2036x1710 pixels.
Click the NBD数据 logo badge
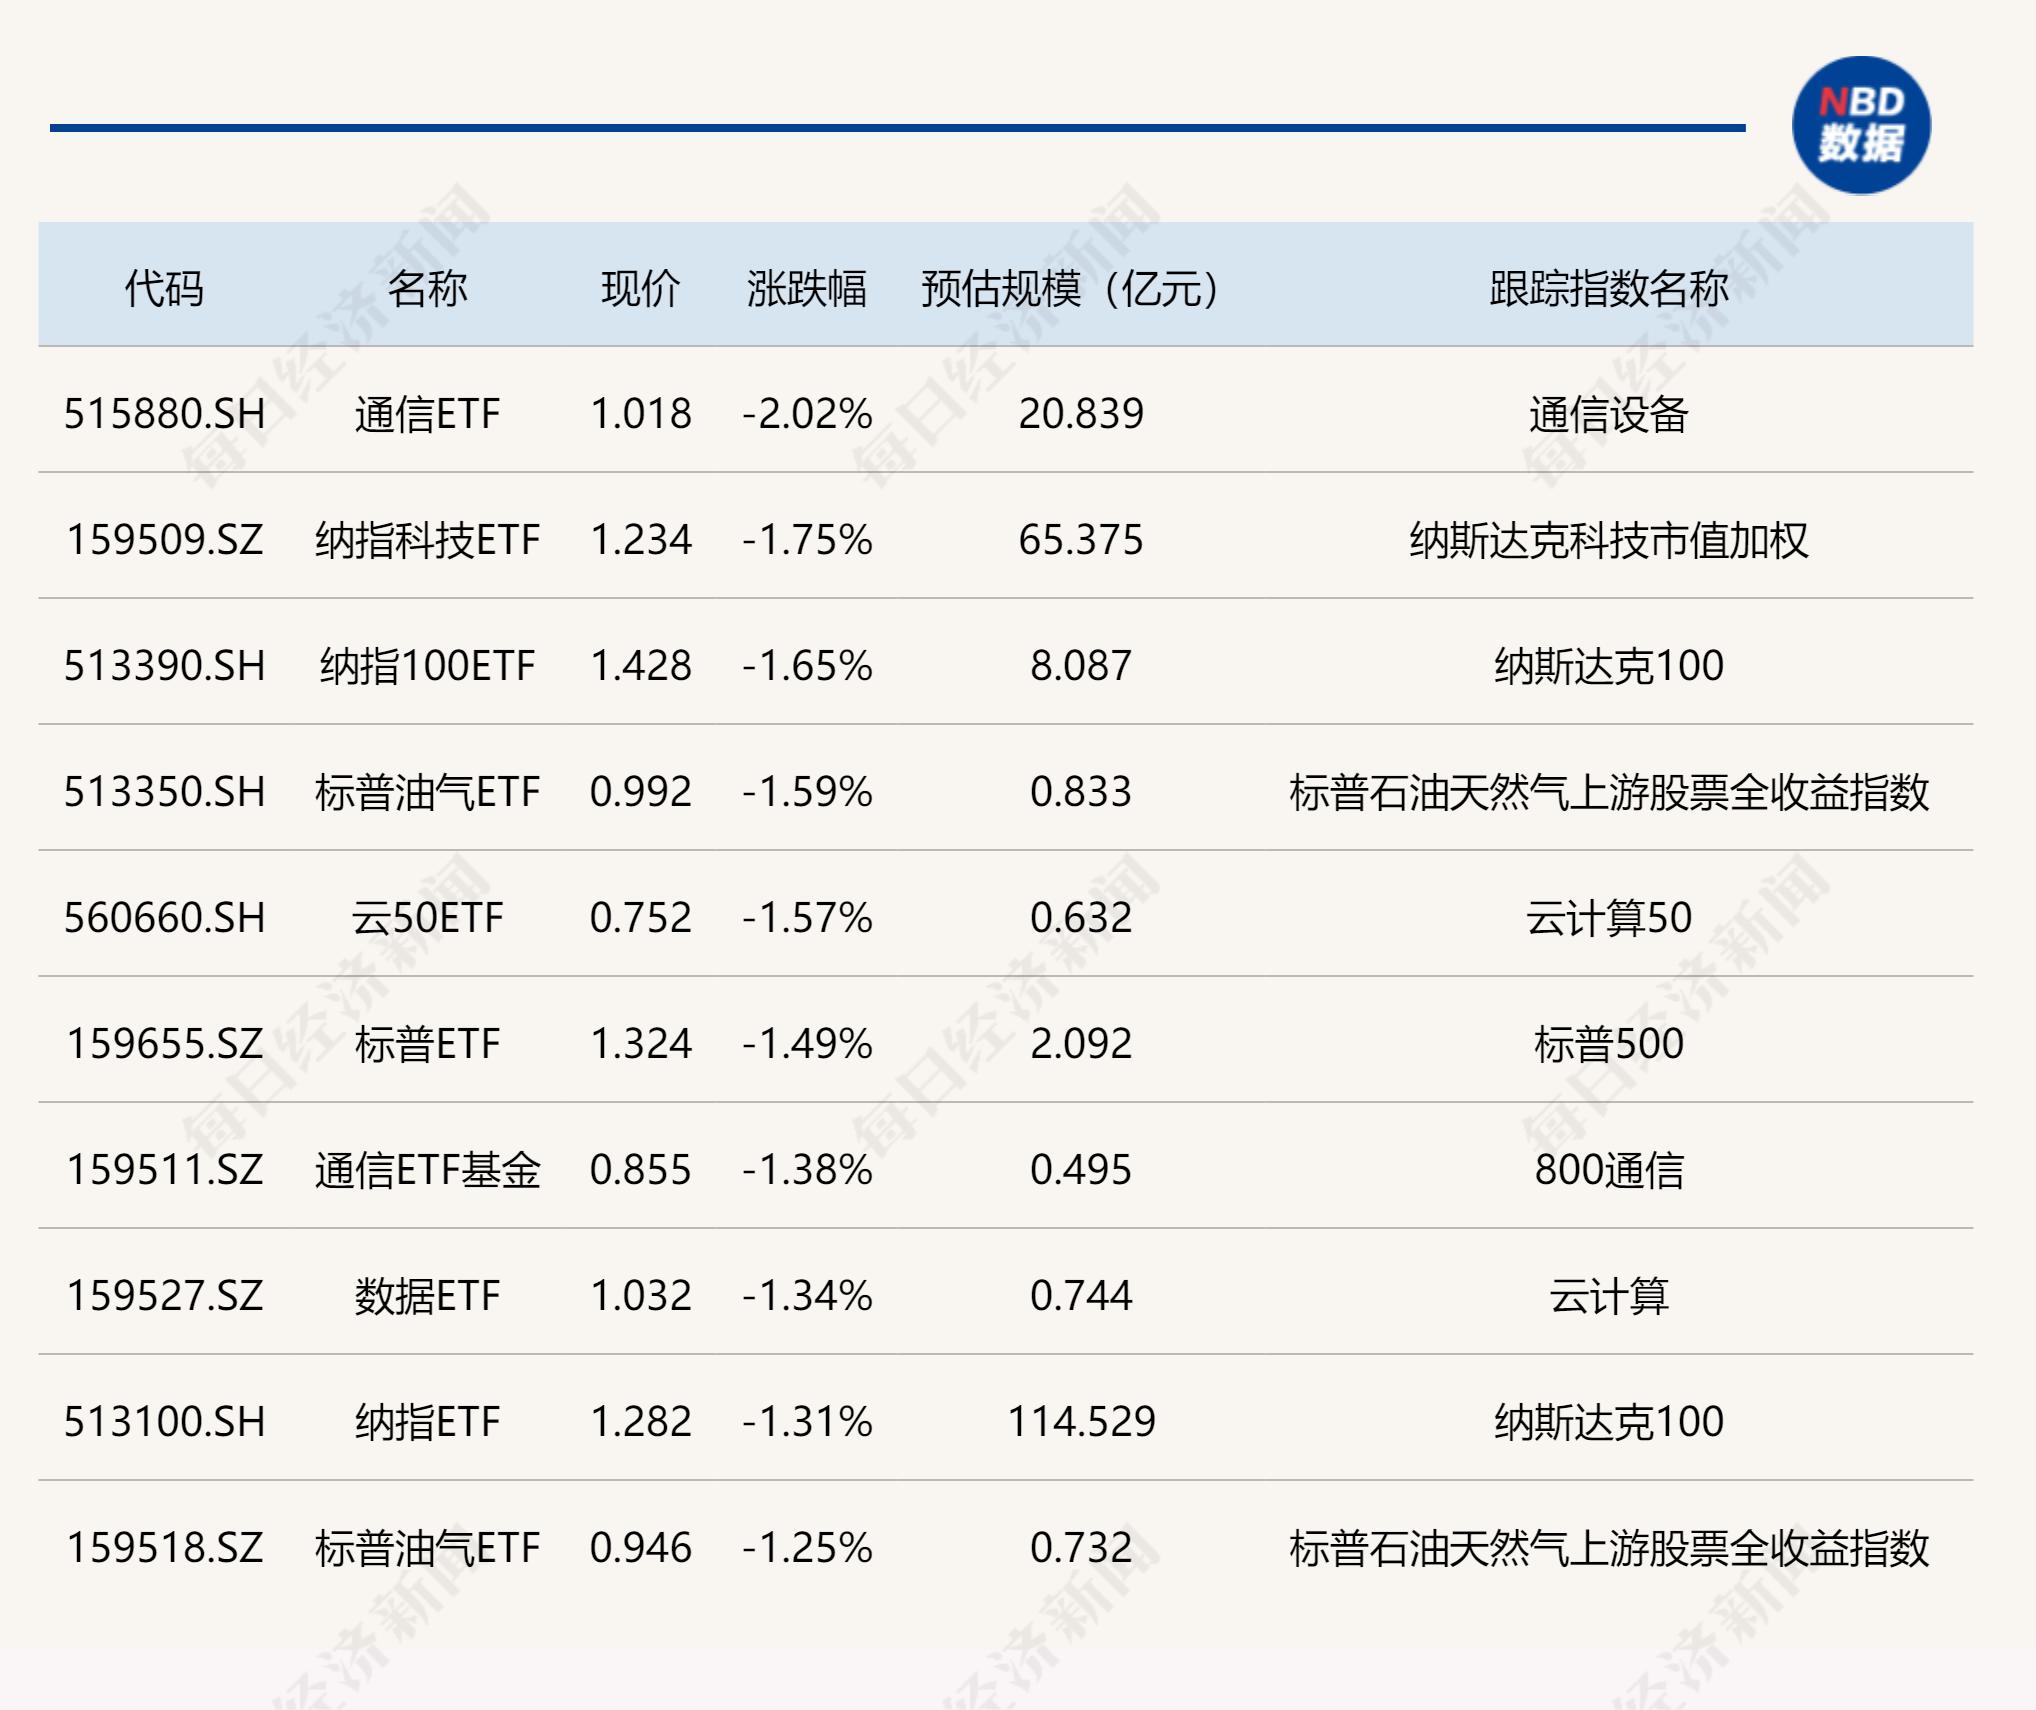(x=1861, y=125)
